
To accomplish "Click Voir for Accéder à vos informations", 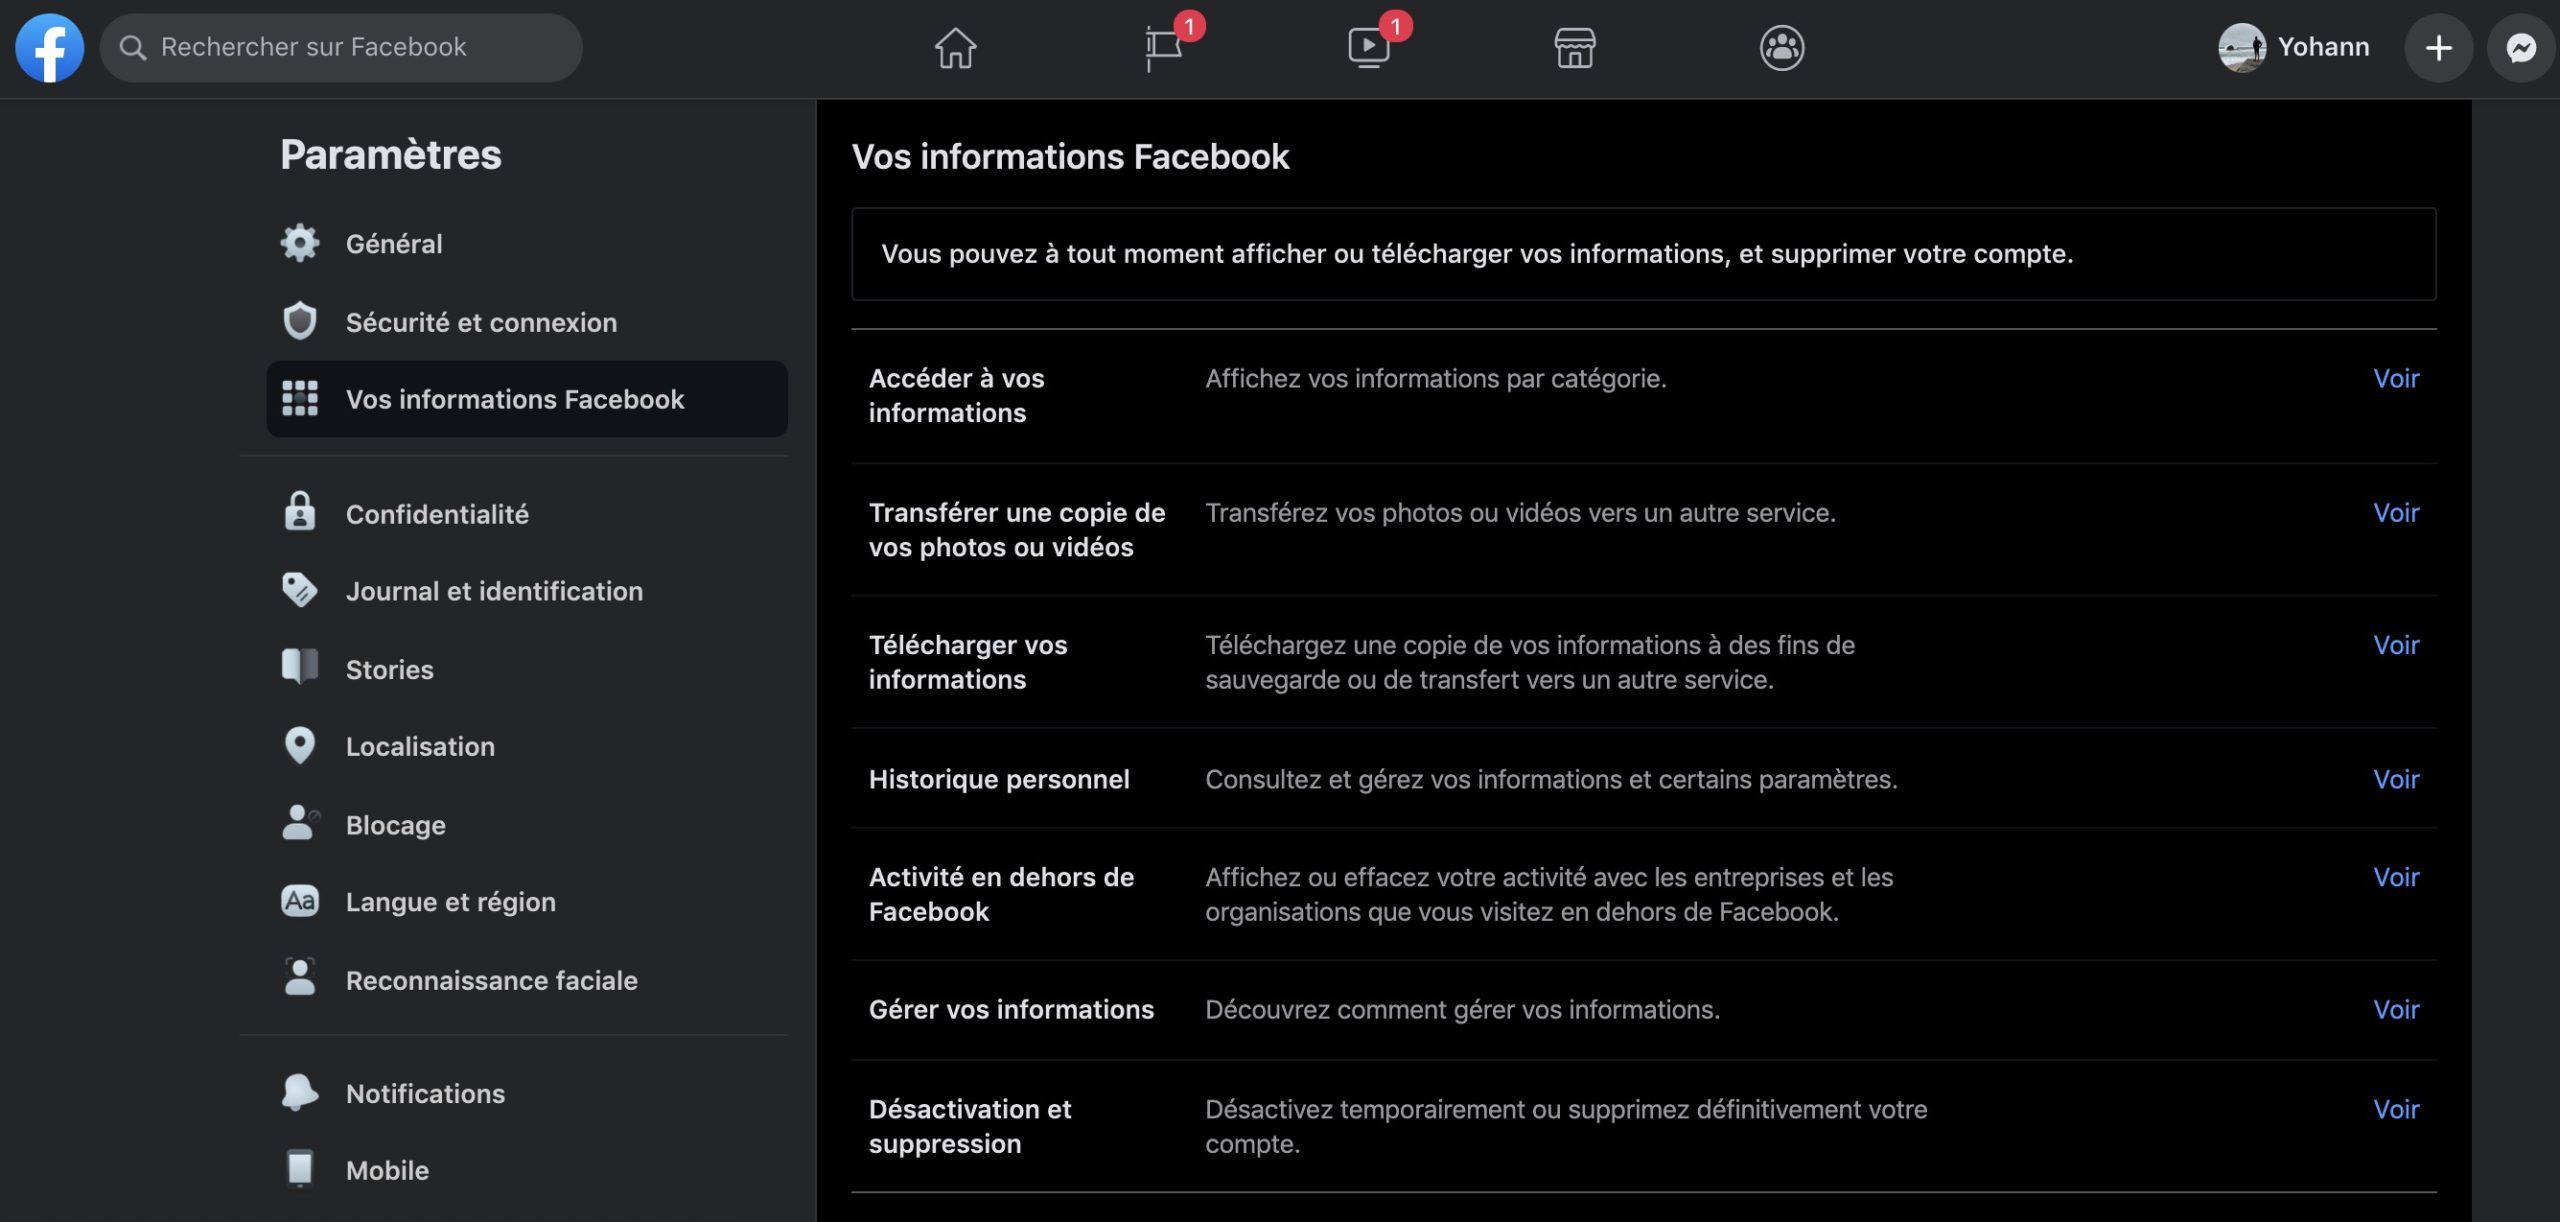I will click(x=2396, y=379).
